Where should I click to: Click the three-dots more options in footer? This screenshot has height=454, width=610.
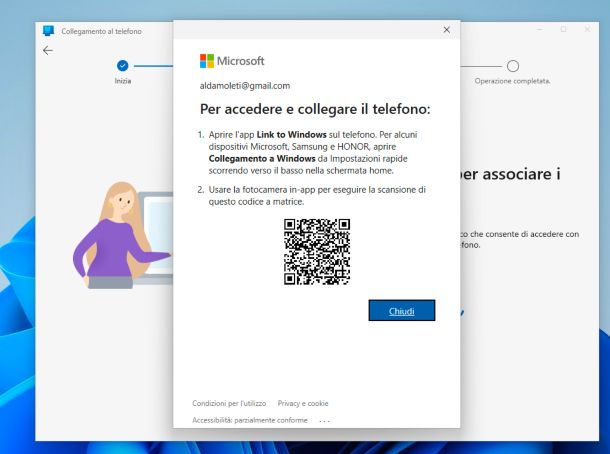click(x=324, y=421)
